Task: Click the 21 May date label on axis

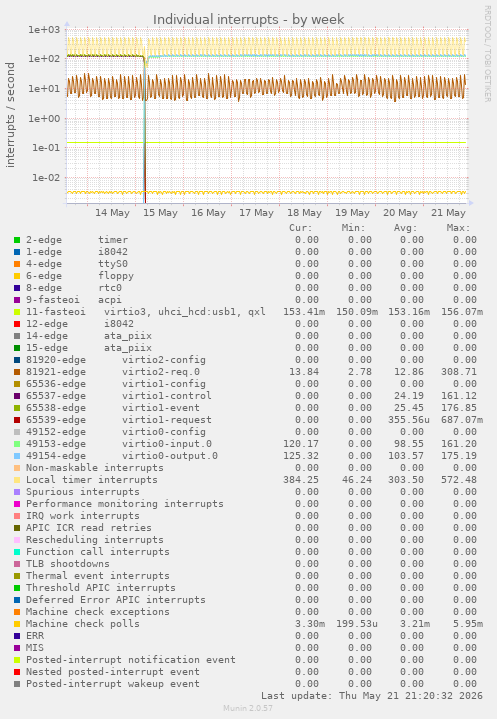Action: (448, 213)
